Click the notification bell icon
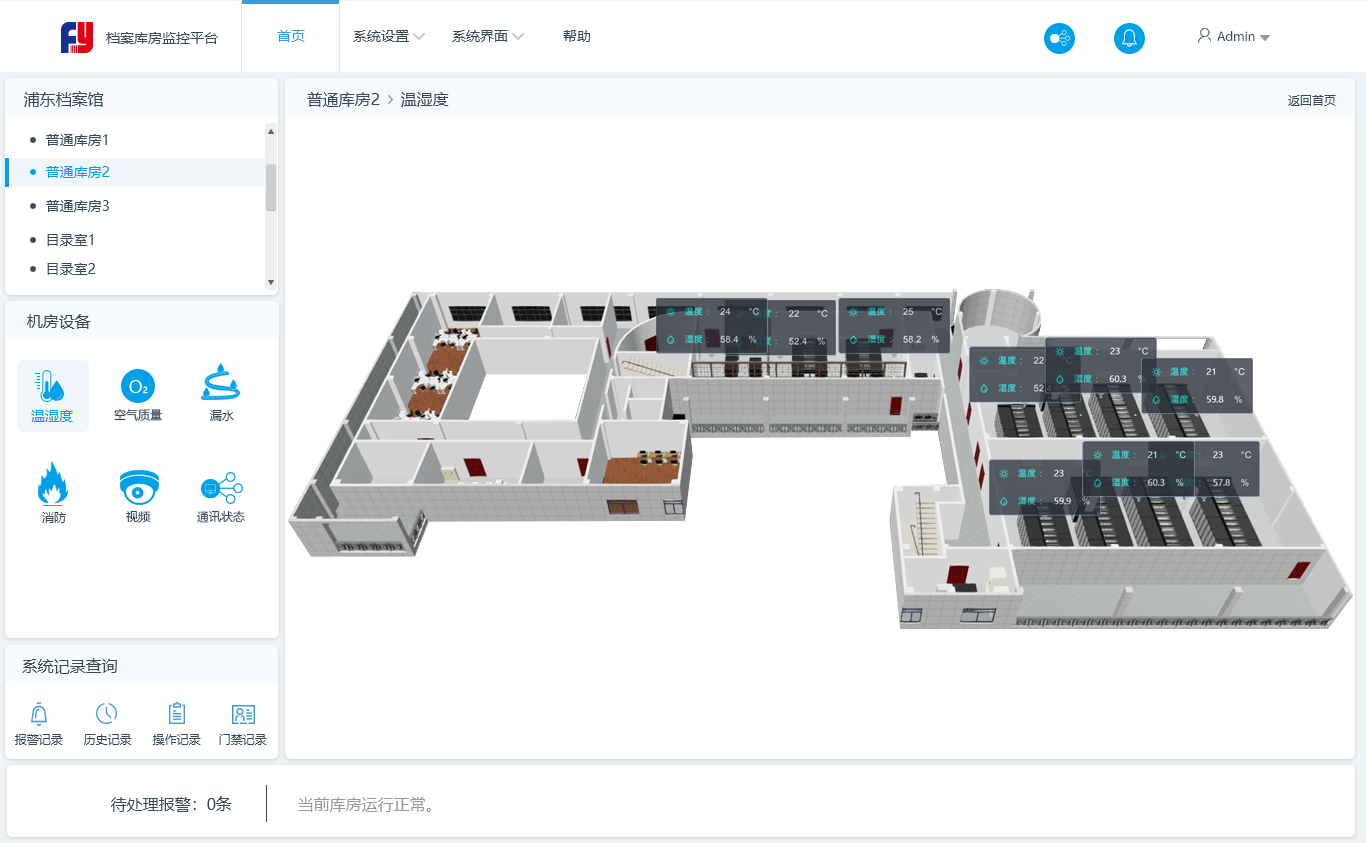This screenshot has height=843, width=1366. tap(1129, 38)
